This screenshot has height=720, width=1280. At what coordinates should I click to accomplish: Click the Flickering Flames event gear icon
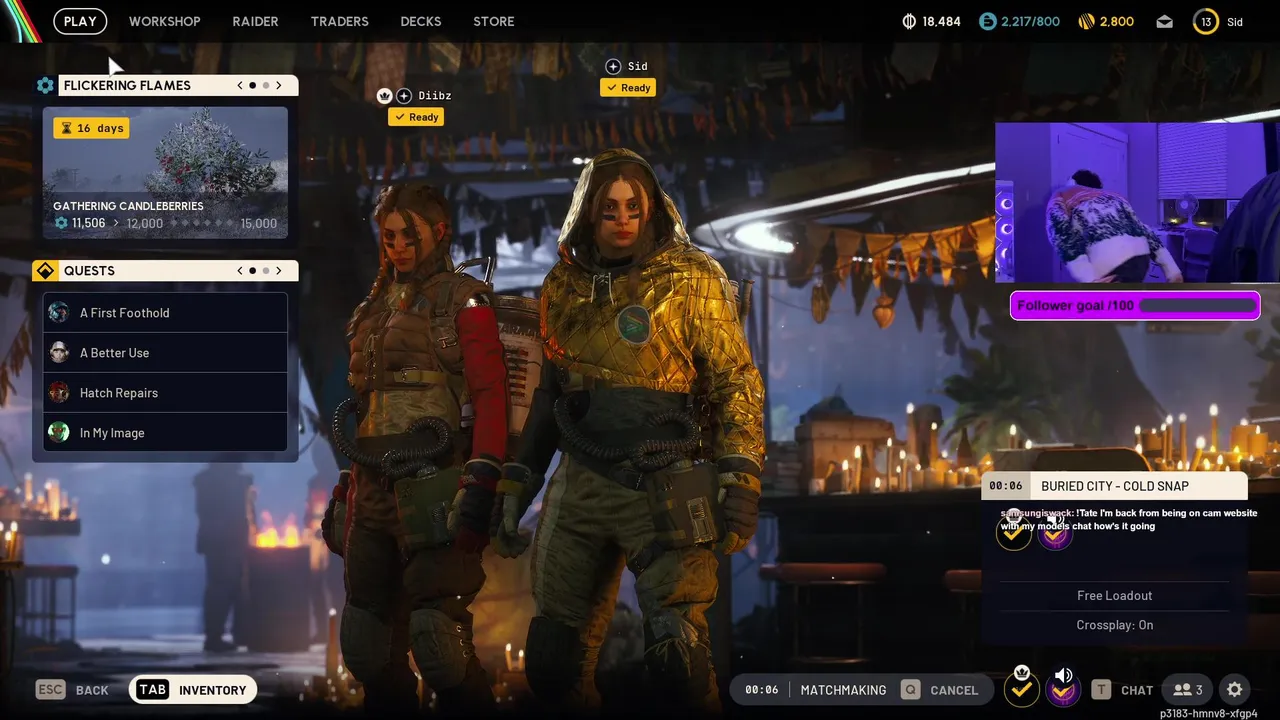pyautogui.click(x=45, y=85)
